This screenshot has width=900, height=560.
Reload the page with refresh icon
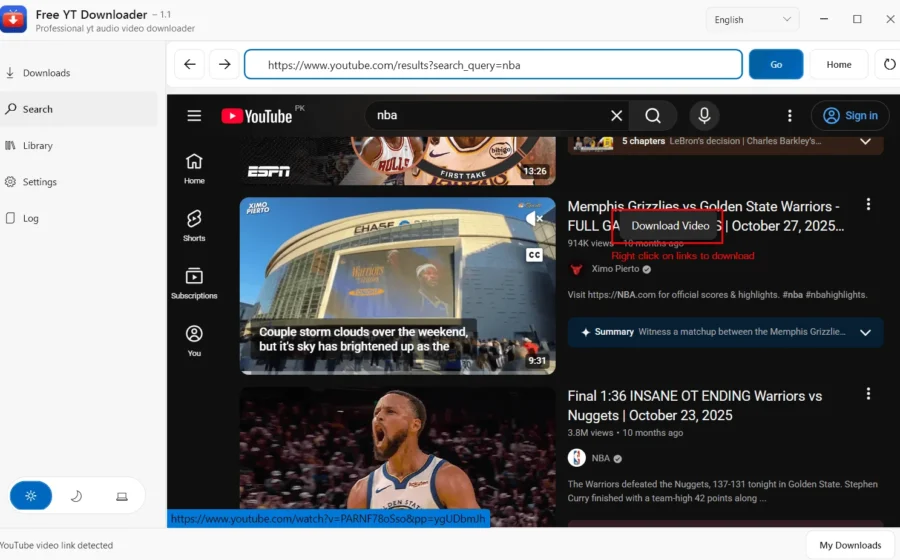click(x=889, y=64)
